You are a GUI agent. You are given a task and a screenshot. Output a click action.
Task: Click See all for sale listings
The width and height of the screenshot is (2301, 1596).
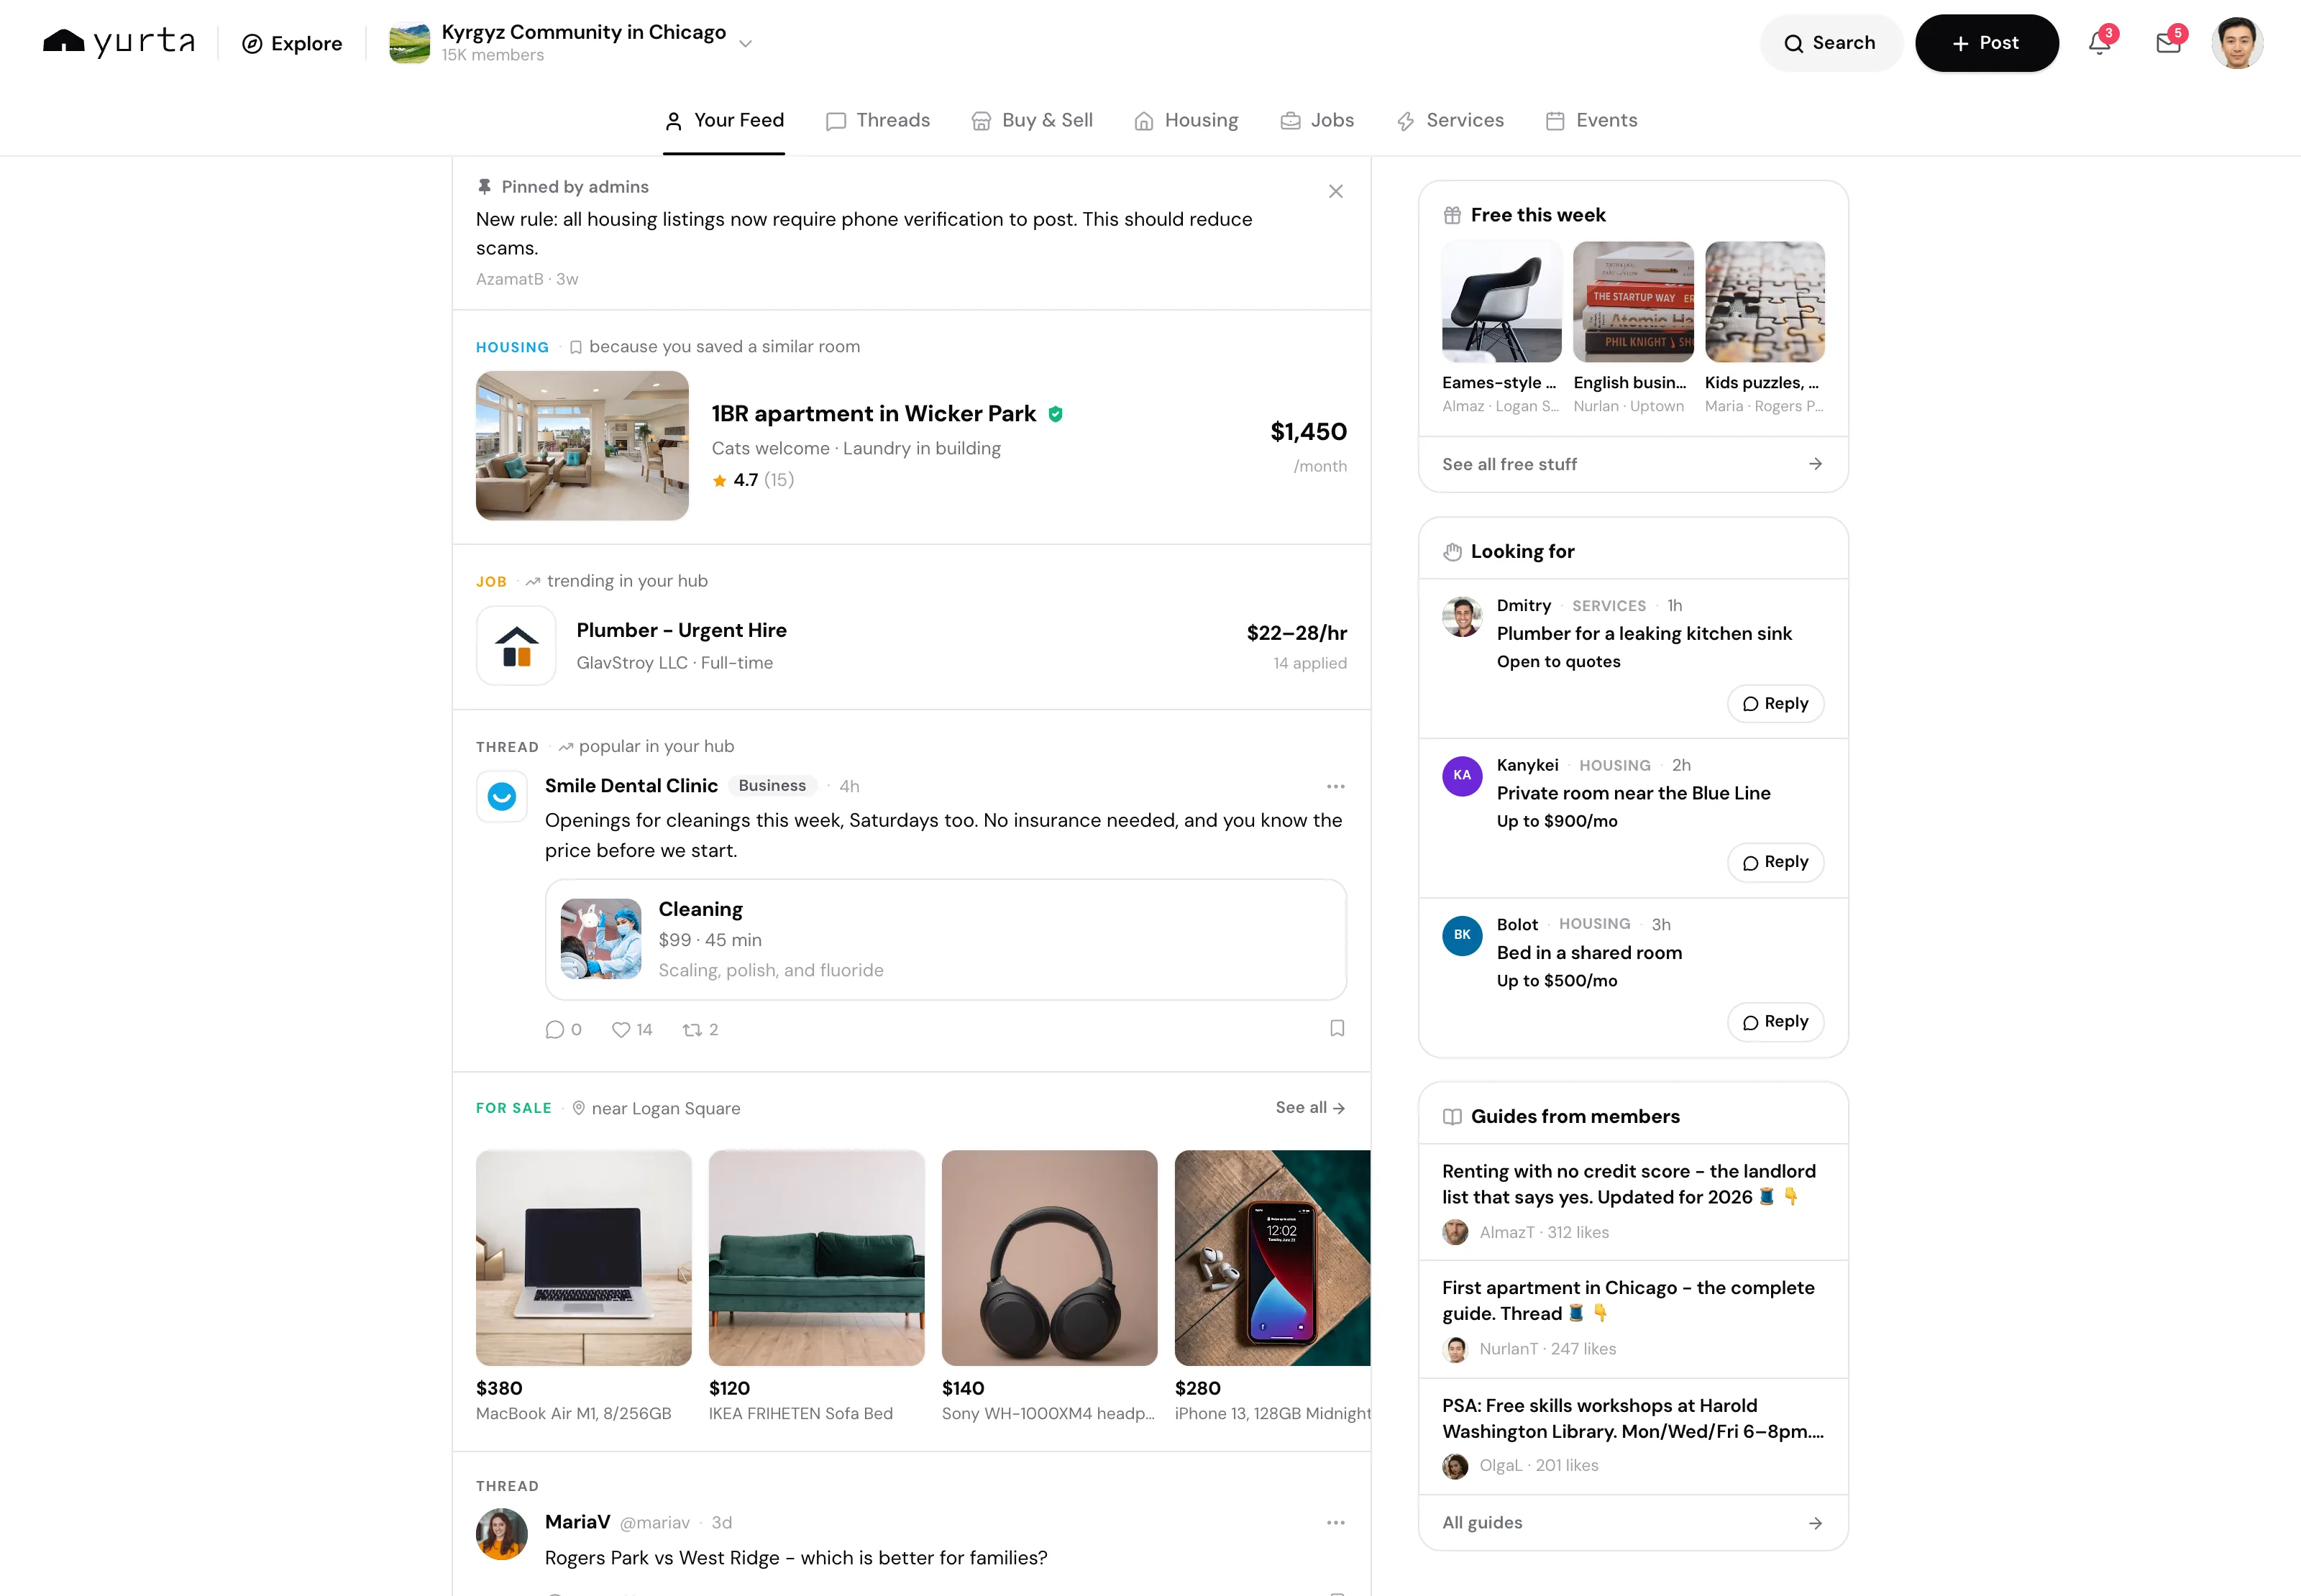pyautogui.click(x=1310, y=1108)
